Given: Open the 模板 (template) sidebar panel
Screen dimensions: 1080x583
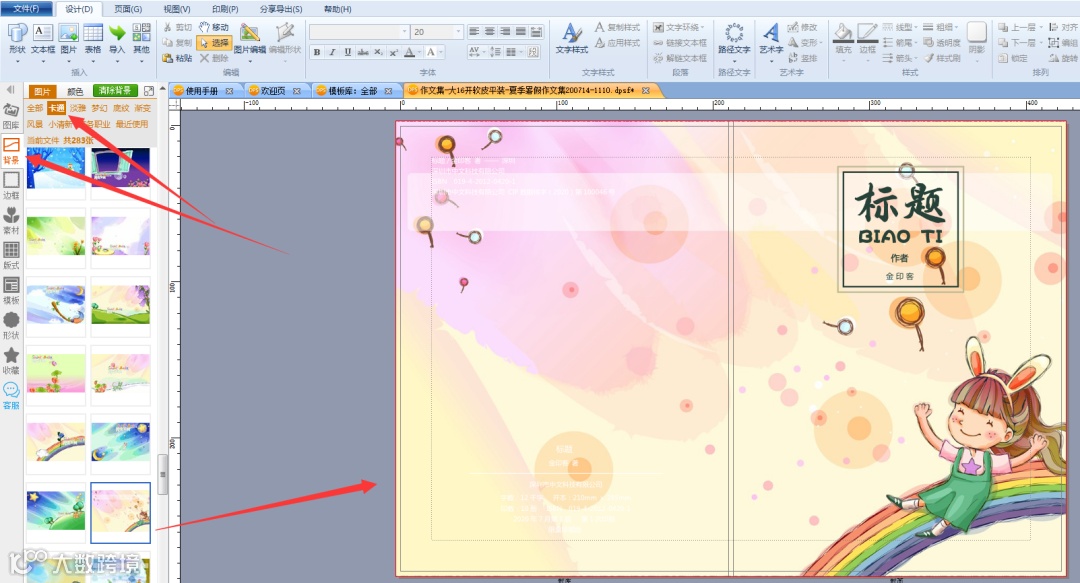Looking at the screenshot, I should (11, 291).
